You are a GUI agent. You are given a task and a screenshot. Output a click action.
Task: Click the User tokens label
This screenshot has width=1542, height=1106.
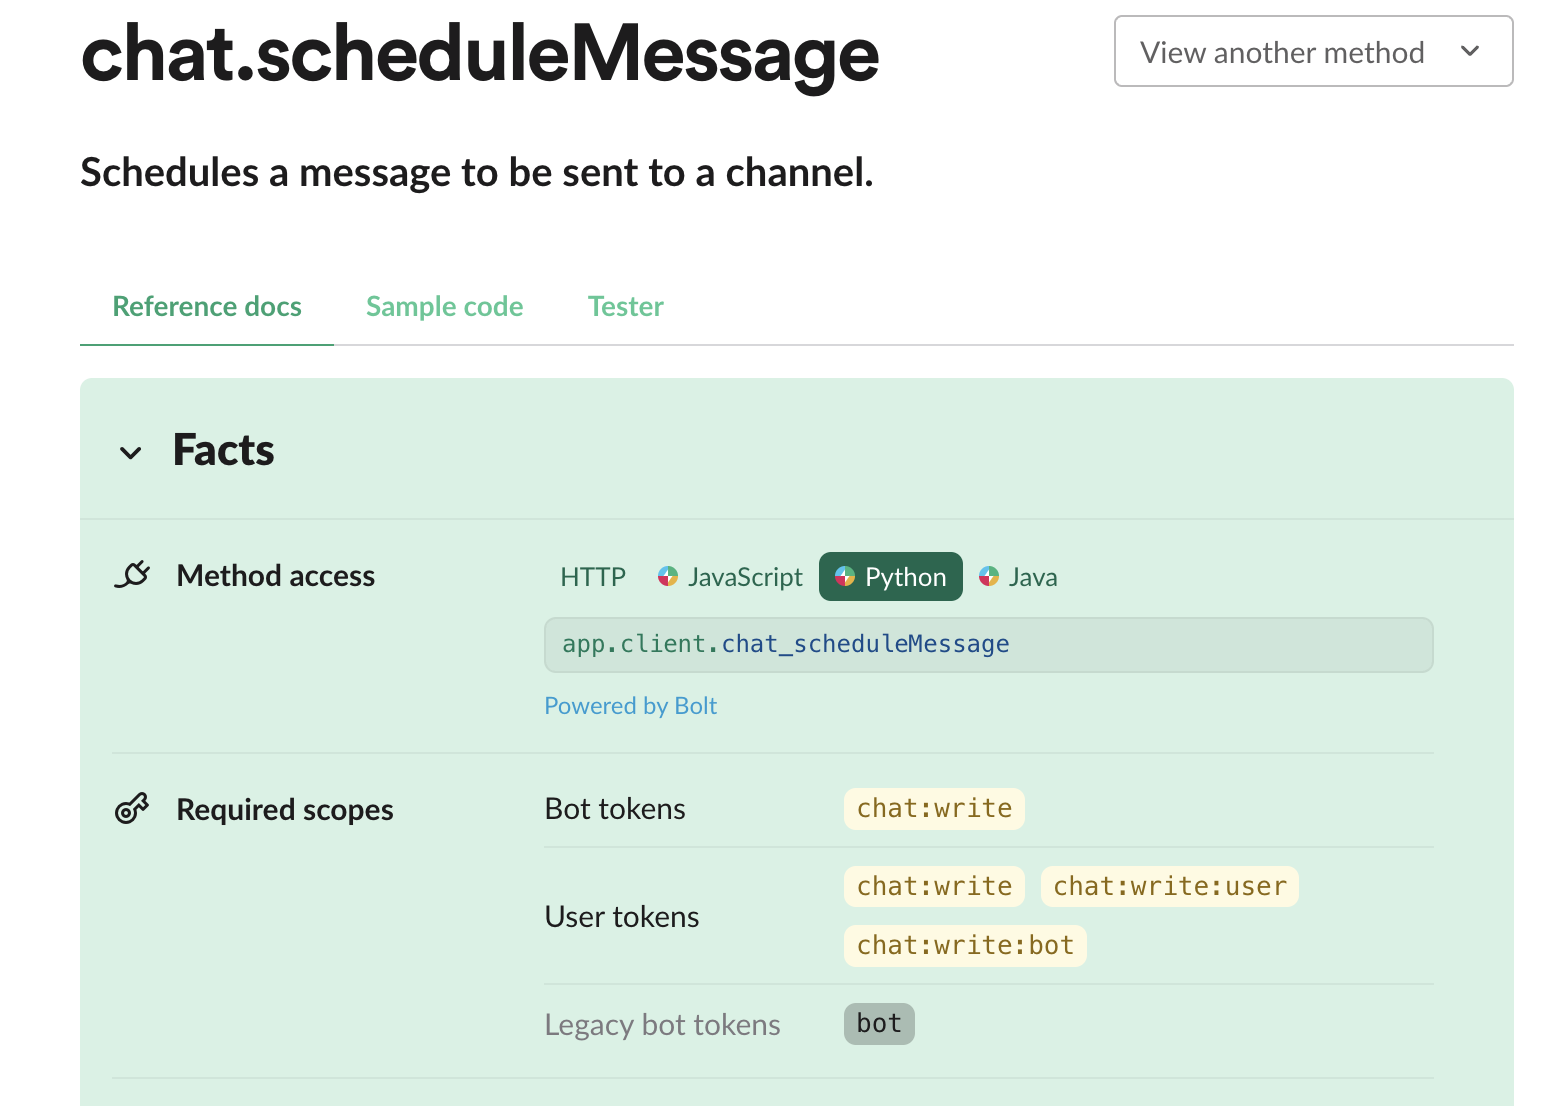point(622,917)
